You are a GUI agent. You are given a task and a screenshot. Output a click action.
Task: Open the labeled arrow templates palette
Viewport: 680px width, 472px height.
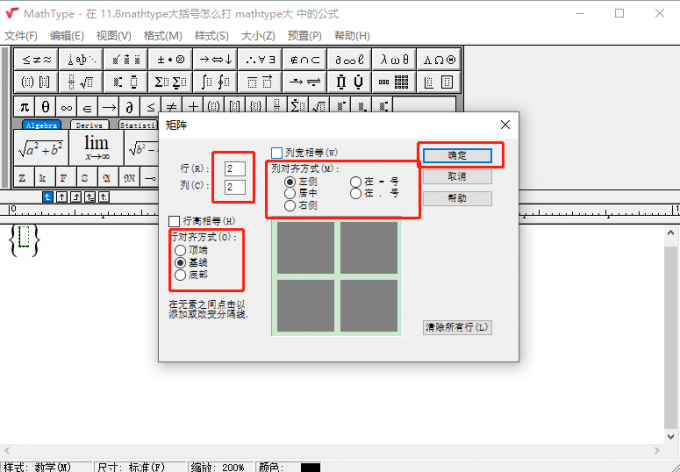(x=305, y=82)
